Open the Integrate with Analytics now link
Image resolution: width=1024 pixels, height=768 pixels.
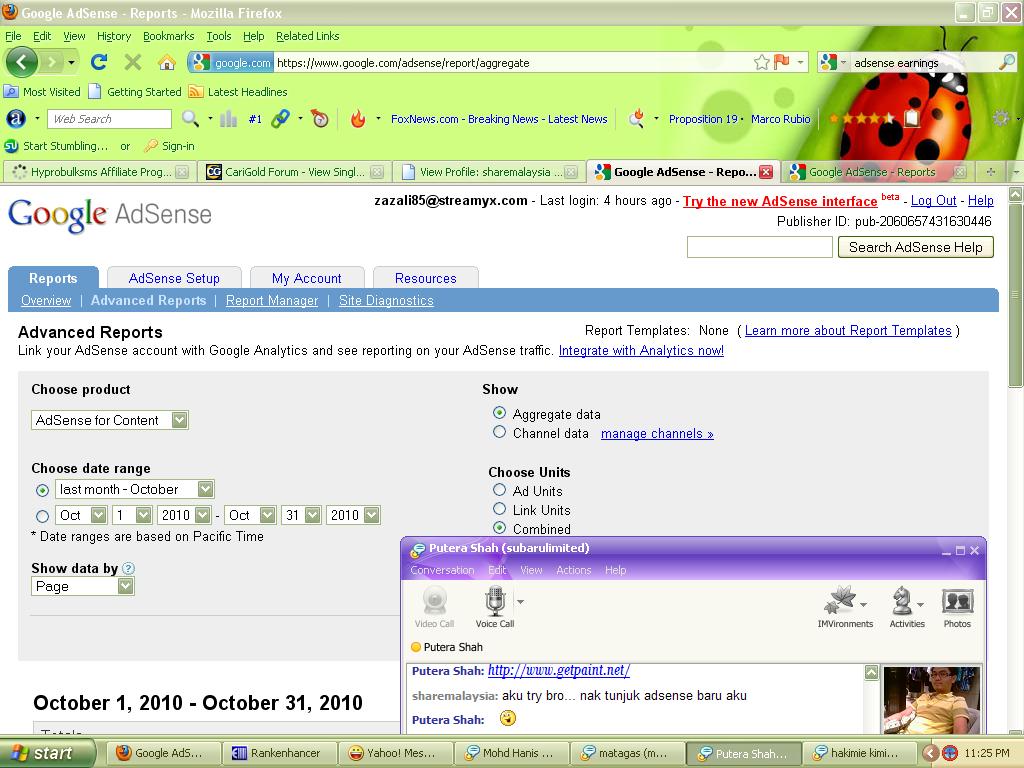(641, 351)
